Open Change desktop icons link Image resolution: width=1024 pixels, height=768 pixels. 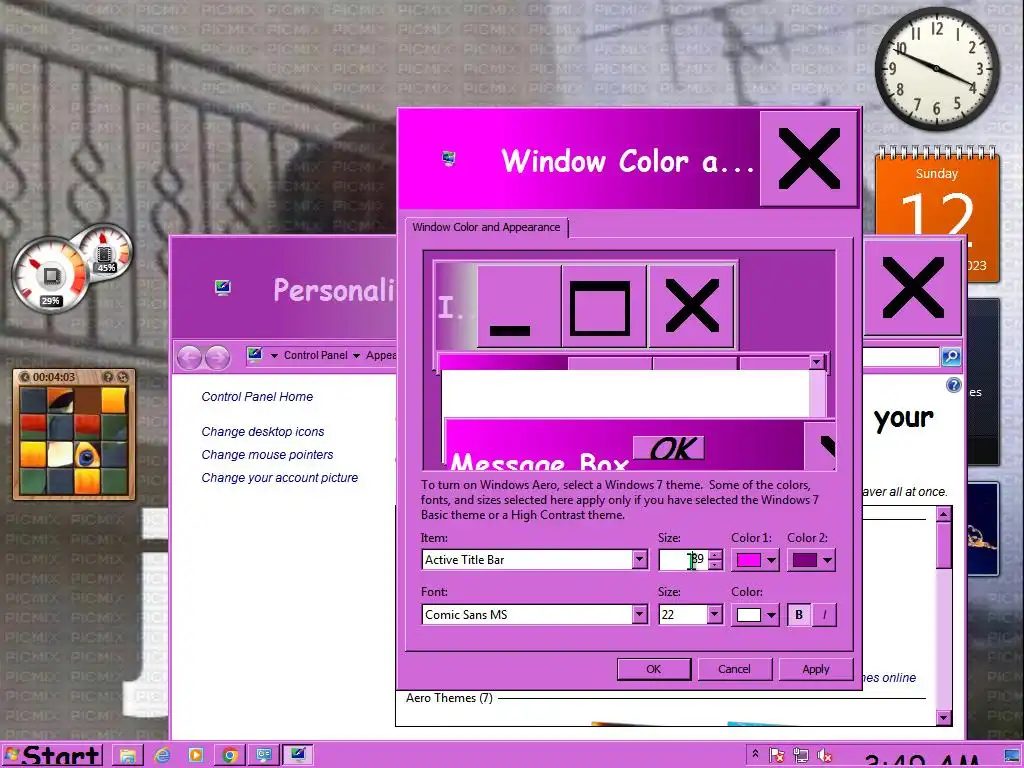click(263, 432)
